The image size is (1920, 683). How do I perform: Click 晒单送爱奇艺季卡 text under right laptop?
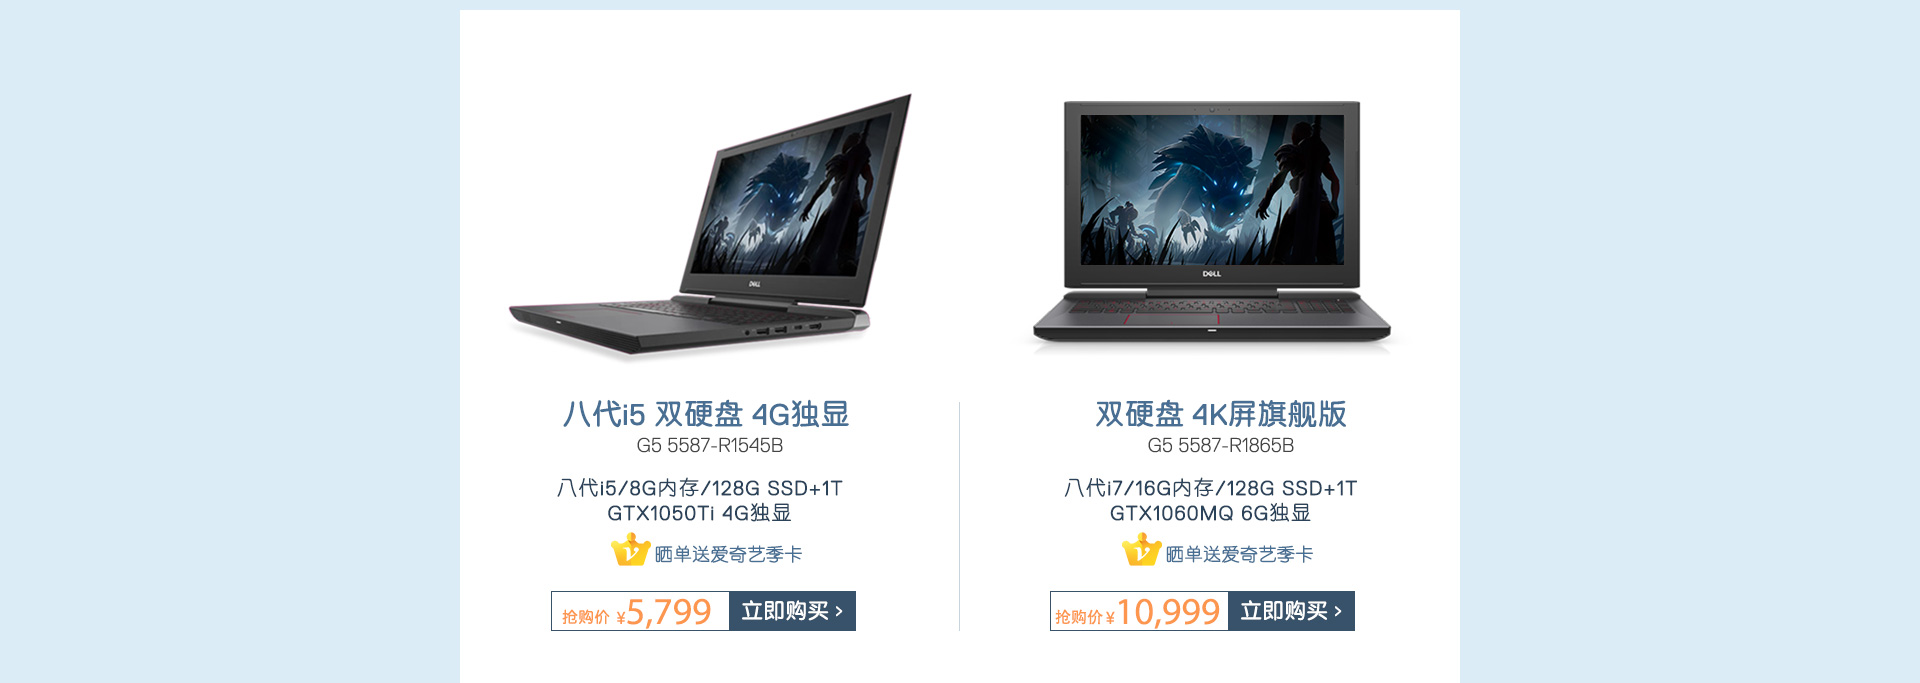[x=1239, y=554]
